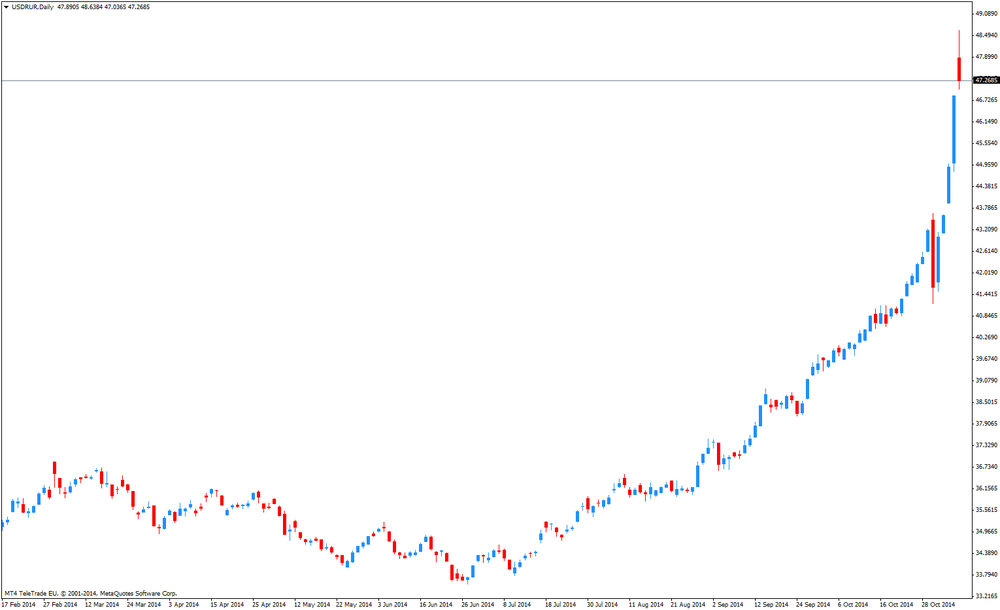Click date label 16 Oct 2014
The image size is (1000, 610).
(896, 604)
